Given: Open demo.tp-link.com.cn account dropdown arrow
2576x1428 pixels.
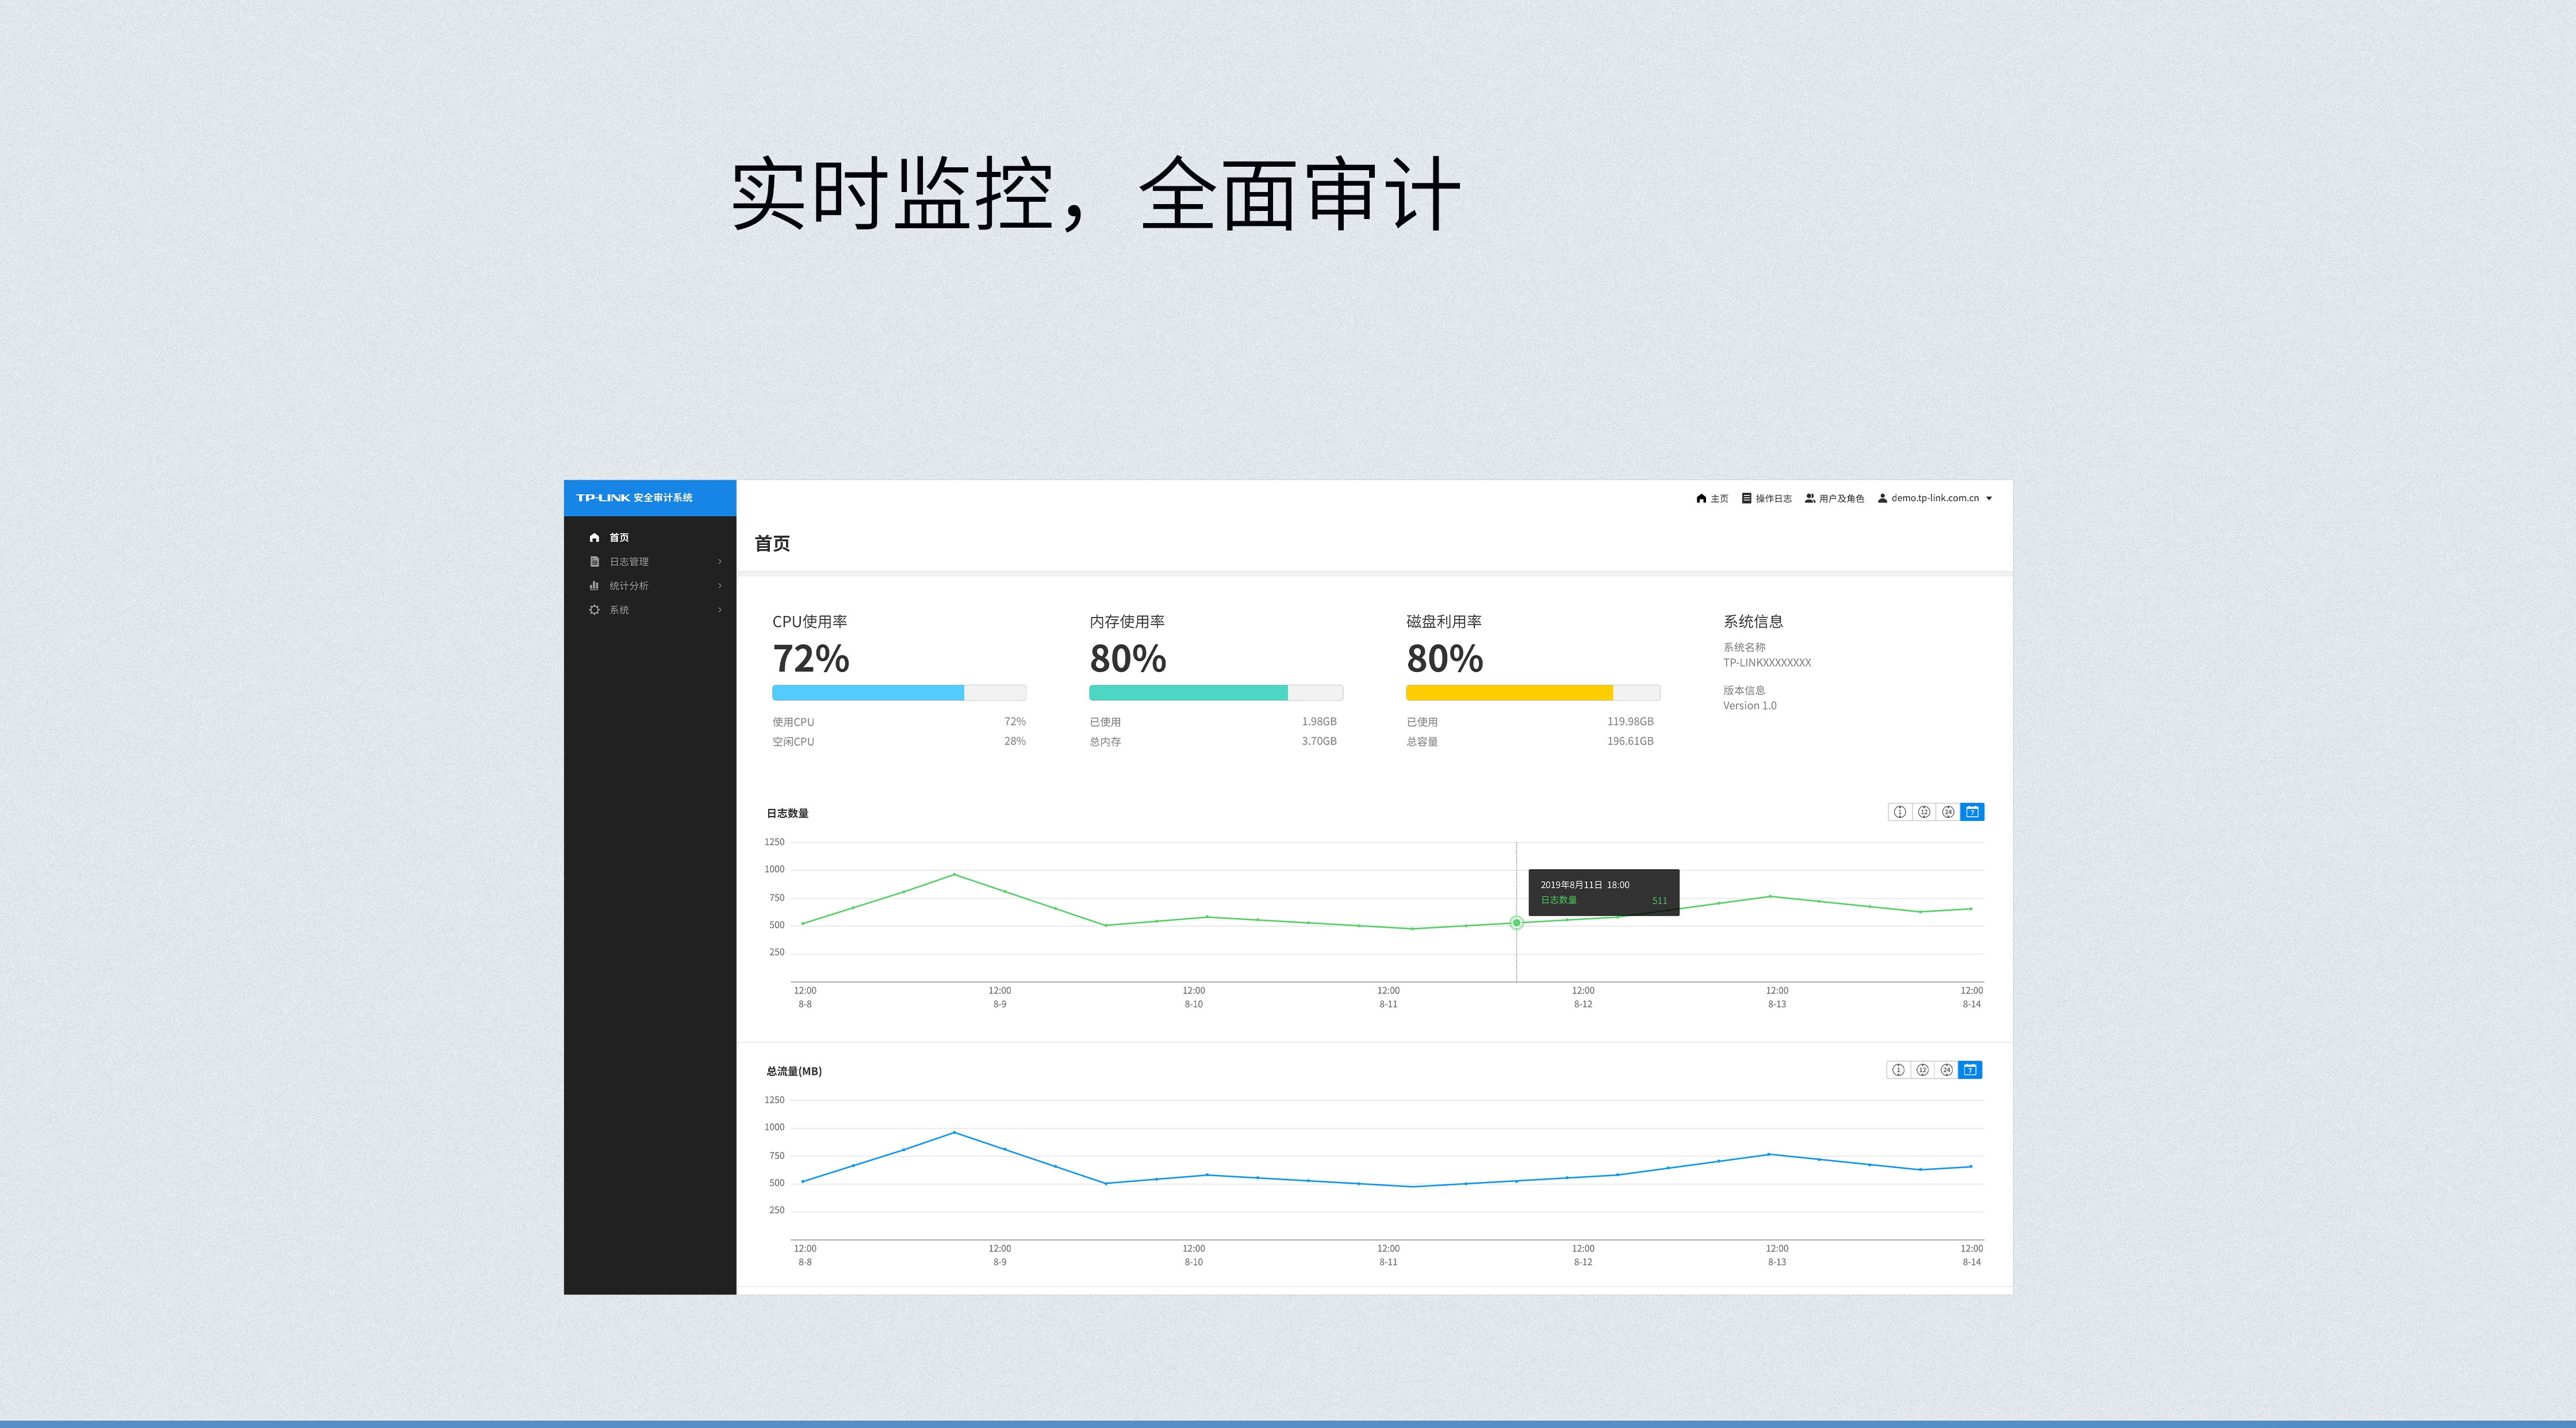Looking at the screenshot, I should (x=1989, y=499).
